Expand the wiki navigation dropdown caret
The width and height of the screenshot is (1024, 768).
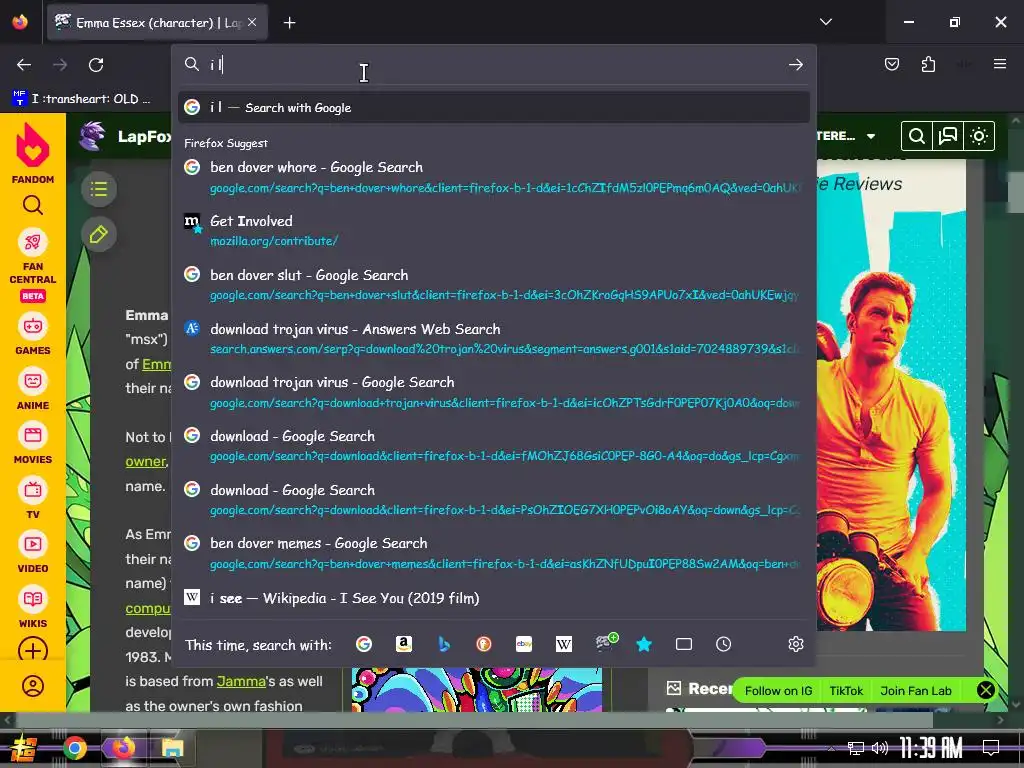point(871,136)
